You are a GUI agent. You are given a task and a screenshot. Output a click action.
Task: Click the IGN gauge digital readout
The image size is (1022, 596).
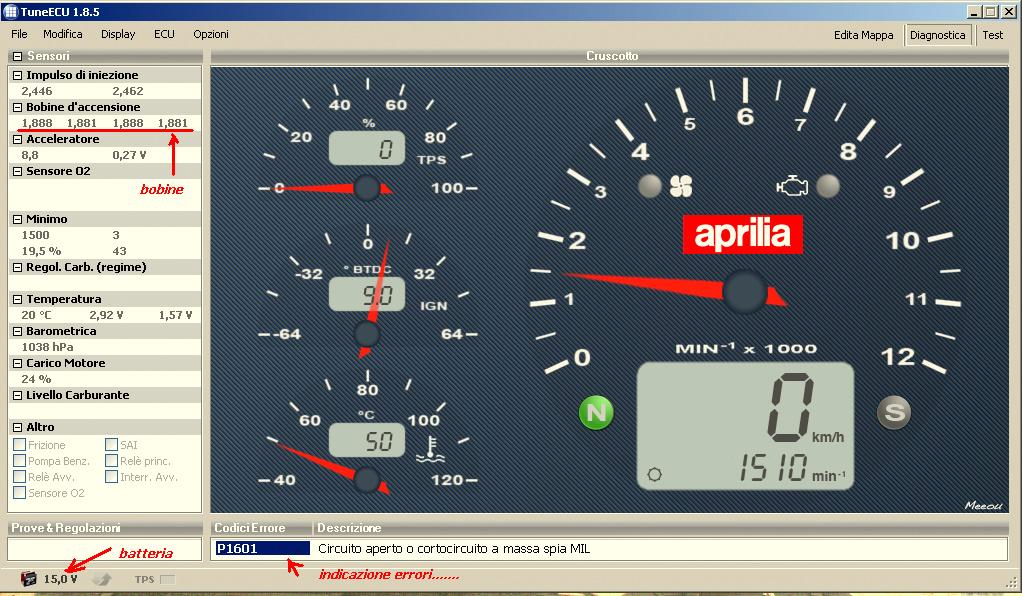point(366,294)
